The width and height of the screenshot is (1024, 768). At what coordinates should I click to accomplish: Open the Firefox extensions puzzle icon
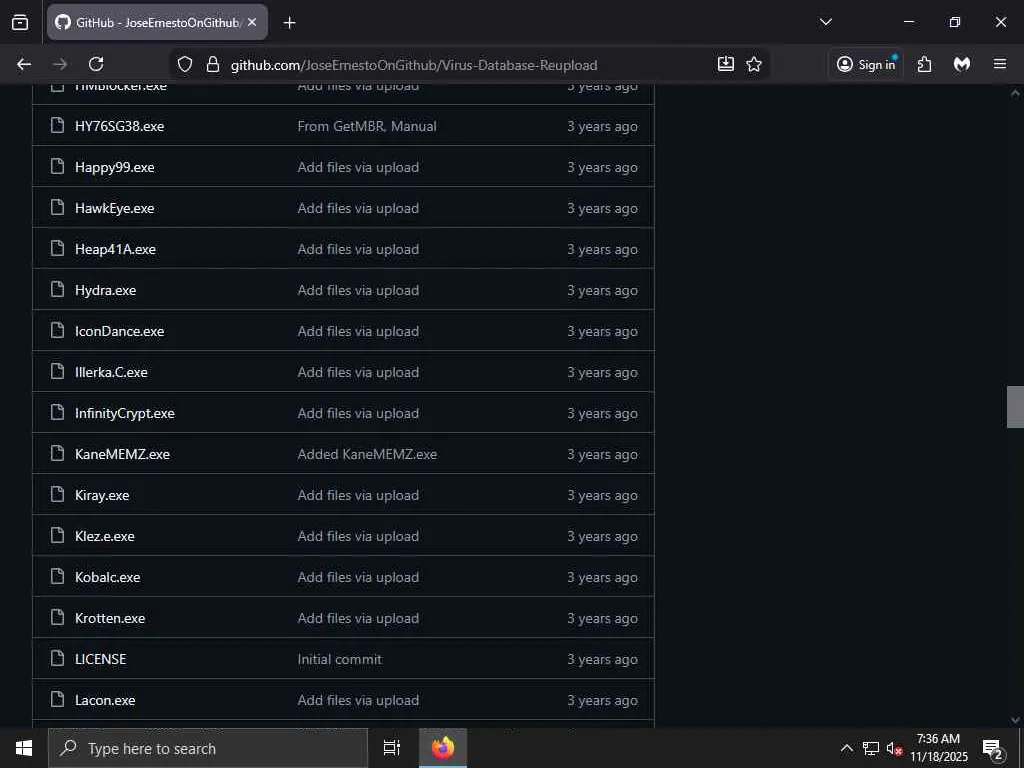924,64
